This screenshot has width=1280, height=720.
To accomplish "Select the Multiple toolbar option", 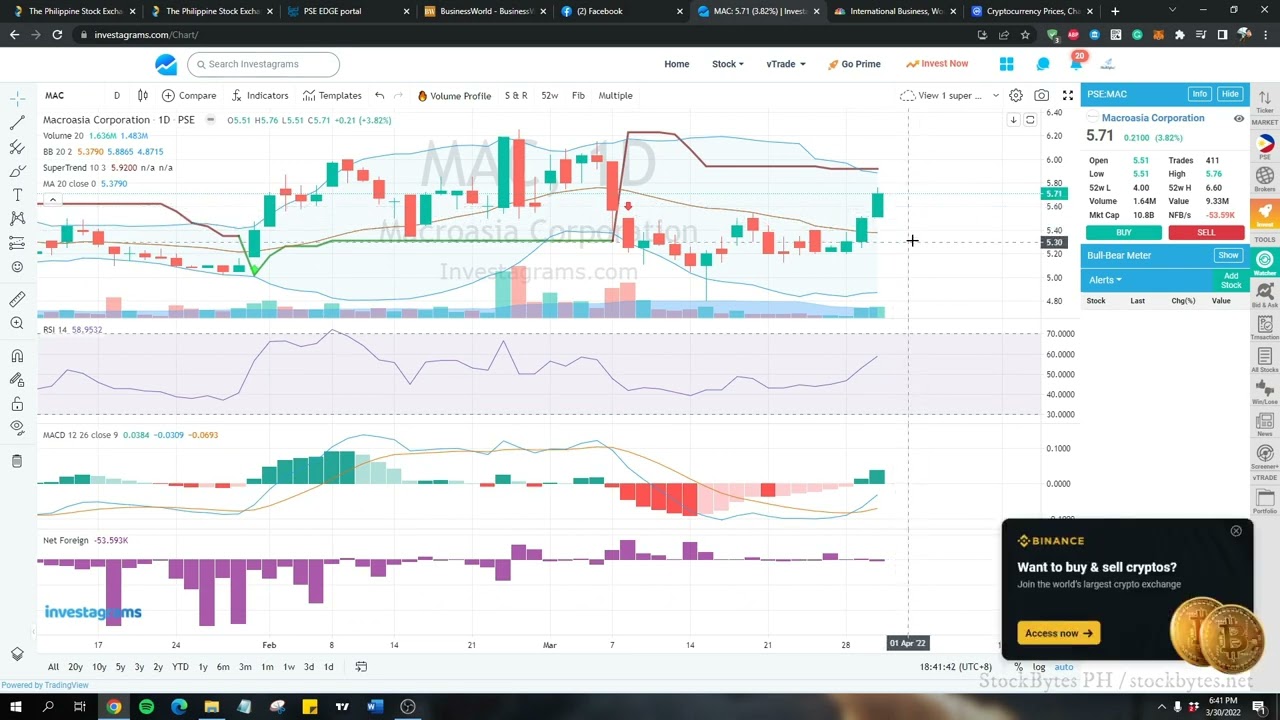I will 615,95.
